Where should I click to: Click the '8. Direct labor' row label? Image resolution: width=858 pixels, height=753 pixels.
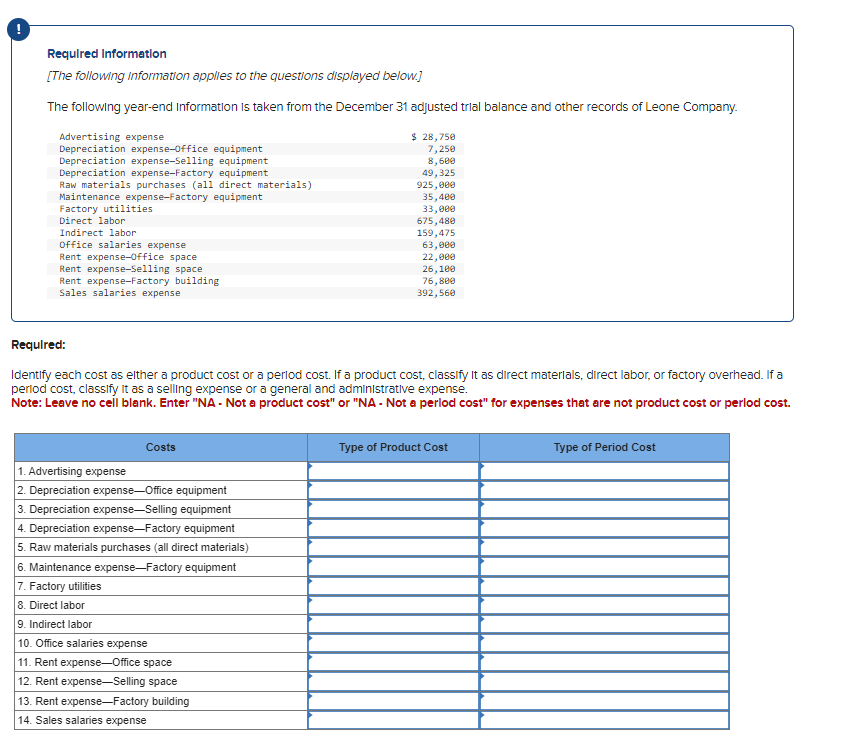[51, 605]
